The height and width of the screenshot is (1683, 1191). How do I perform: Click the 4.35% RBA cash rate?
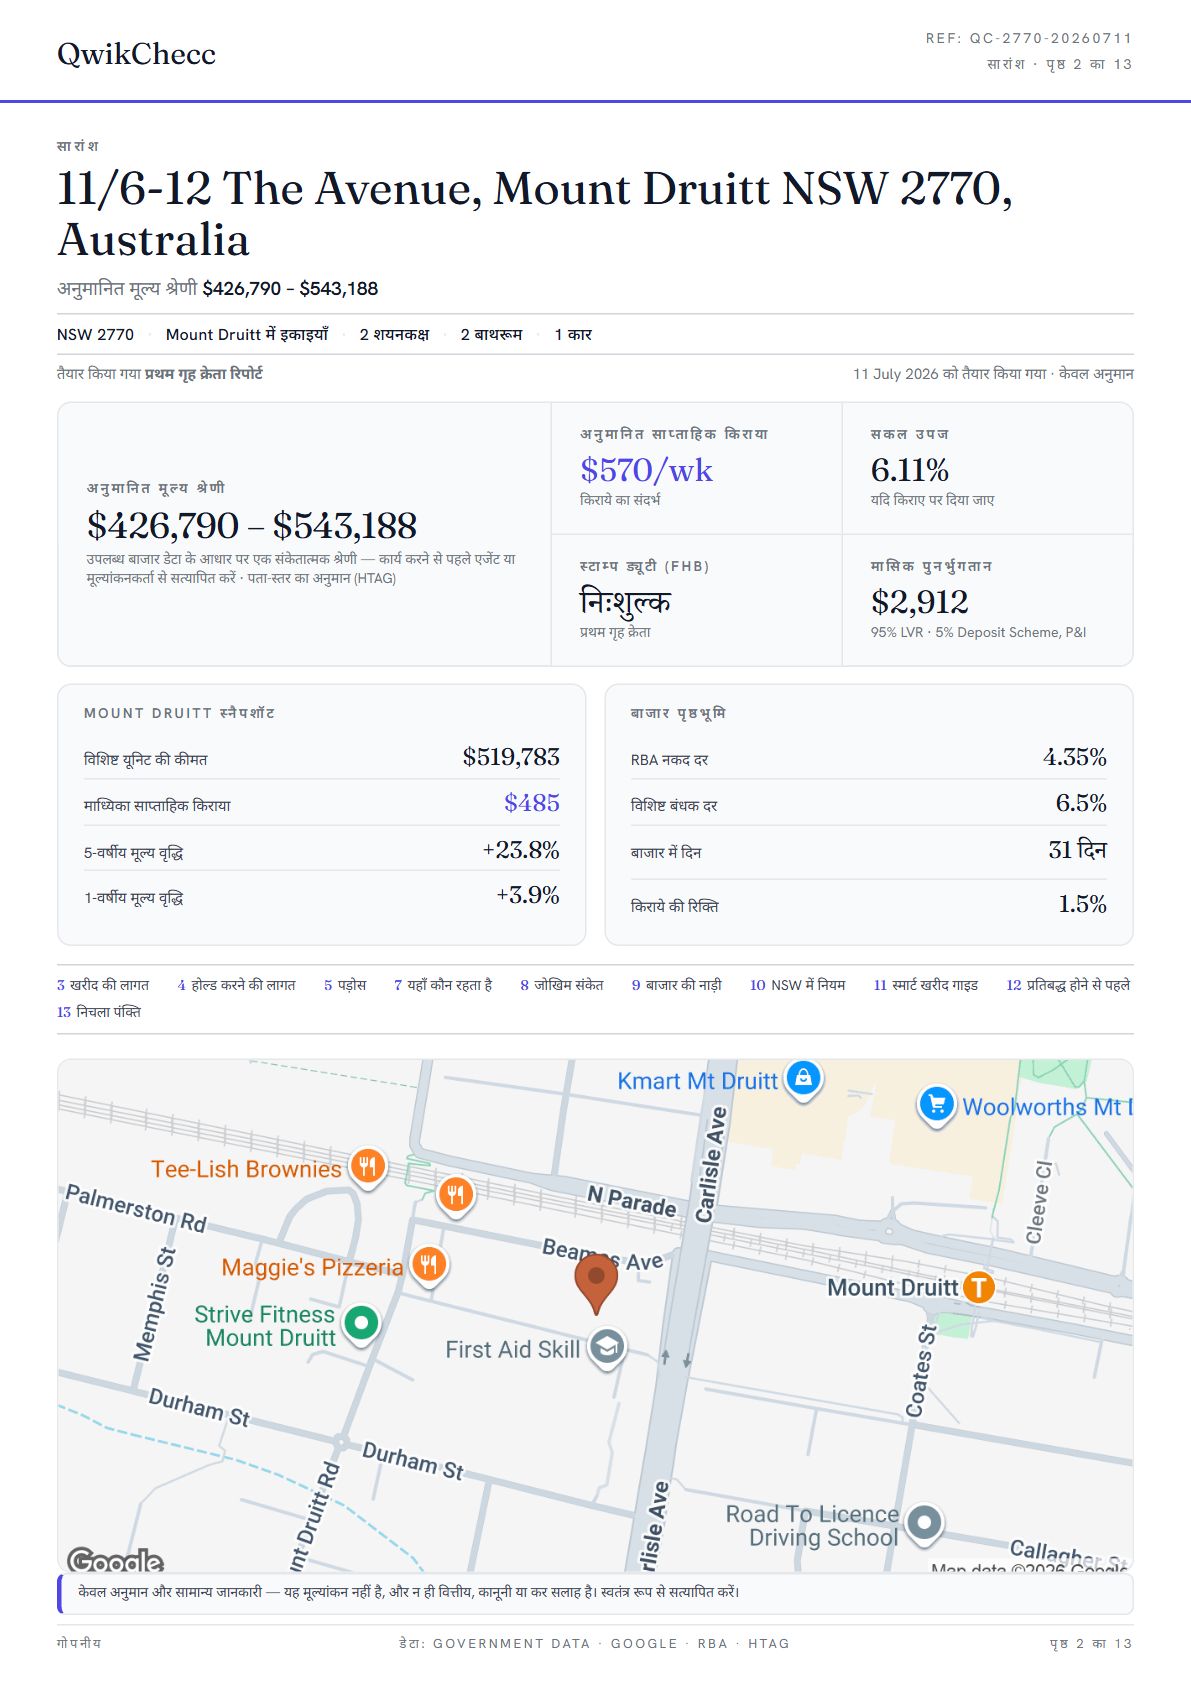1075,757
